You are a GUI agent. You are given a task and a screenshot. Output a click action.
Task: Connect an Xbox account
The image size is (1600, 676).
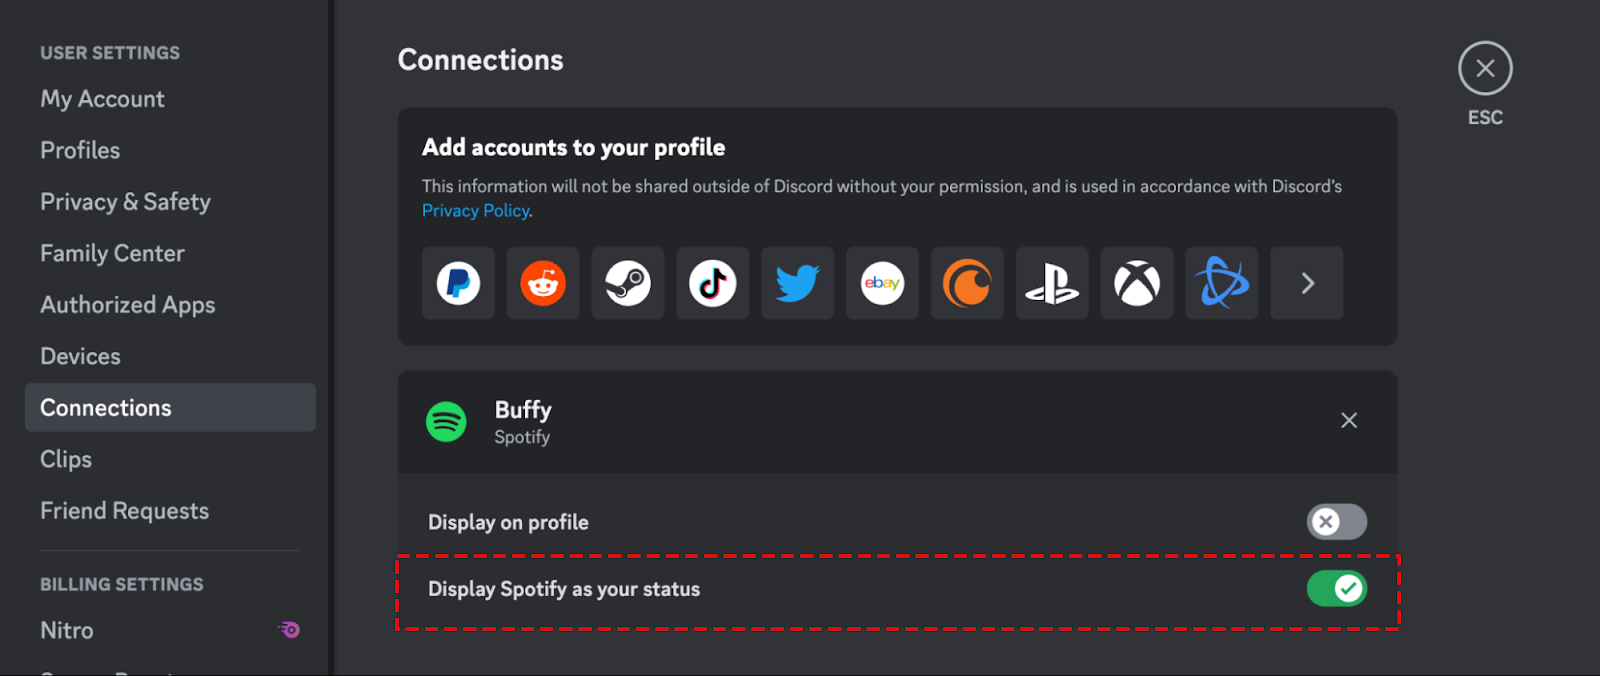pos(1137,284)
